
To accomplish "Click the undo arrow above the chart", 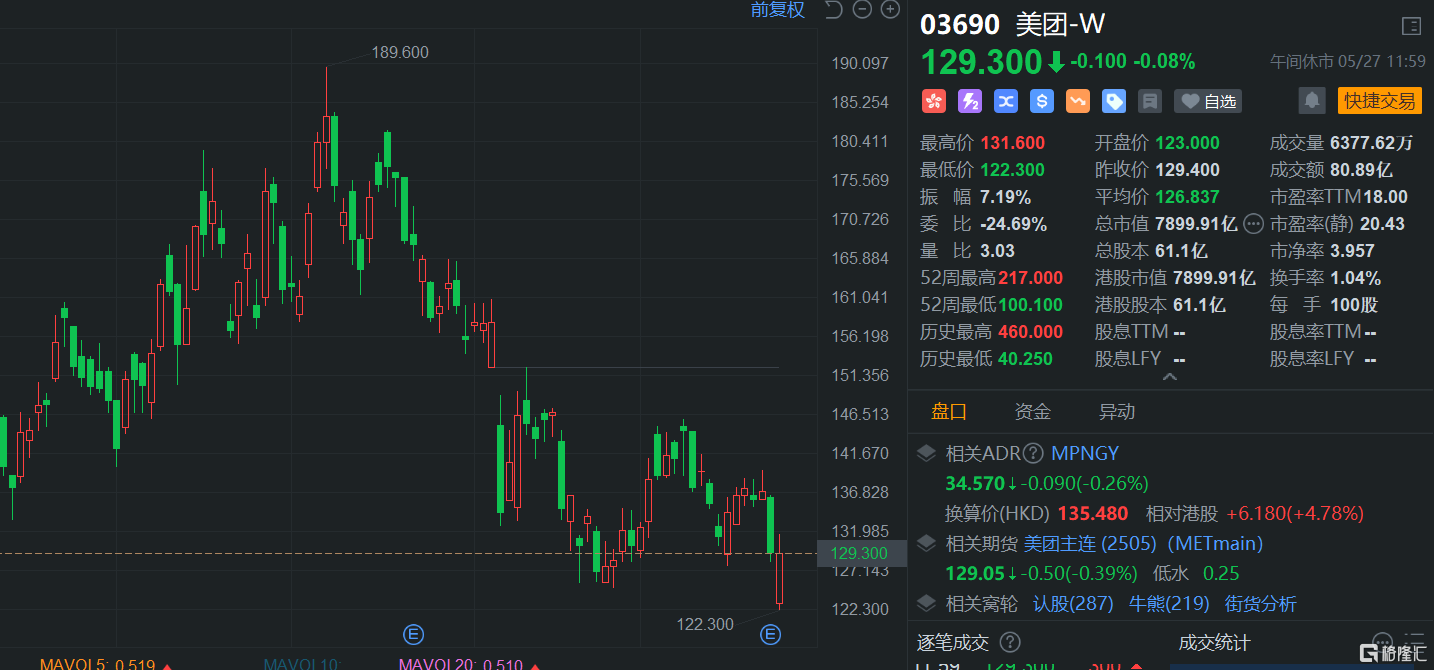I will (x=833, y=10).
